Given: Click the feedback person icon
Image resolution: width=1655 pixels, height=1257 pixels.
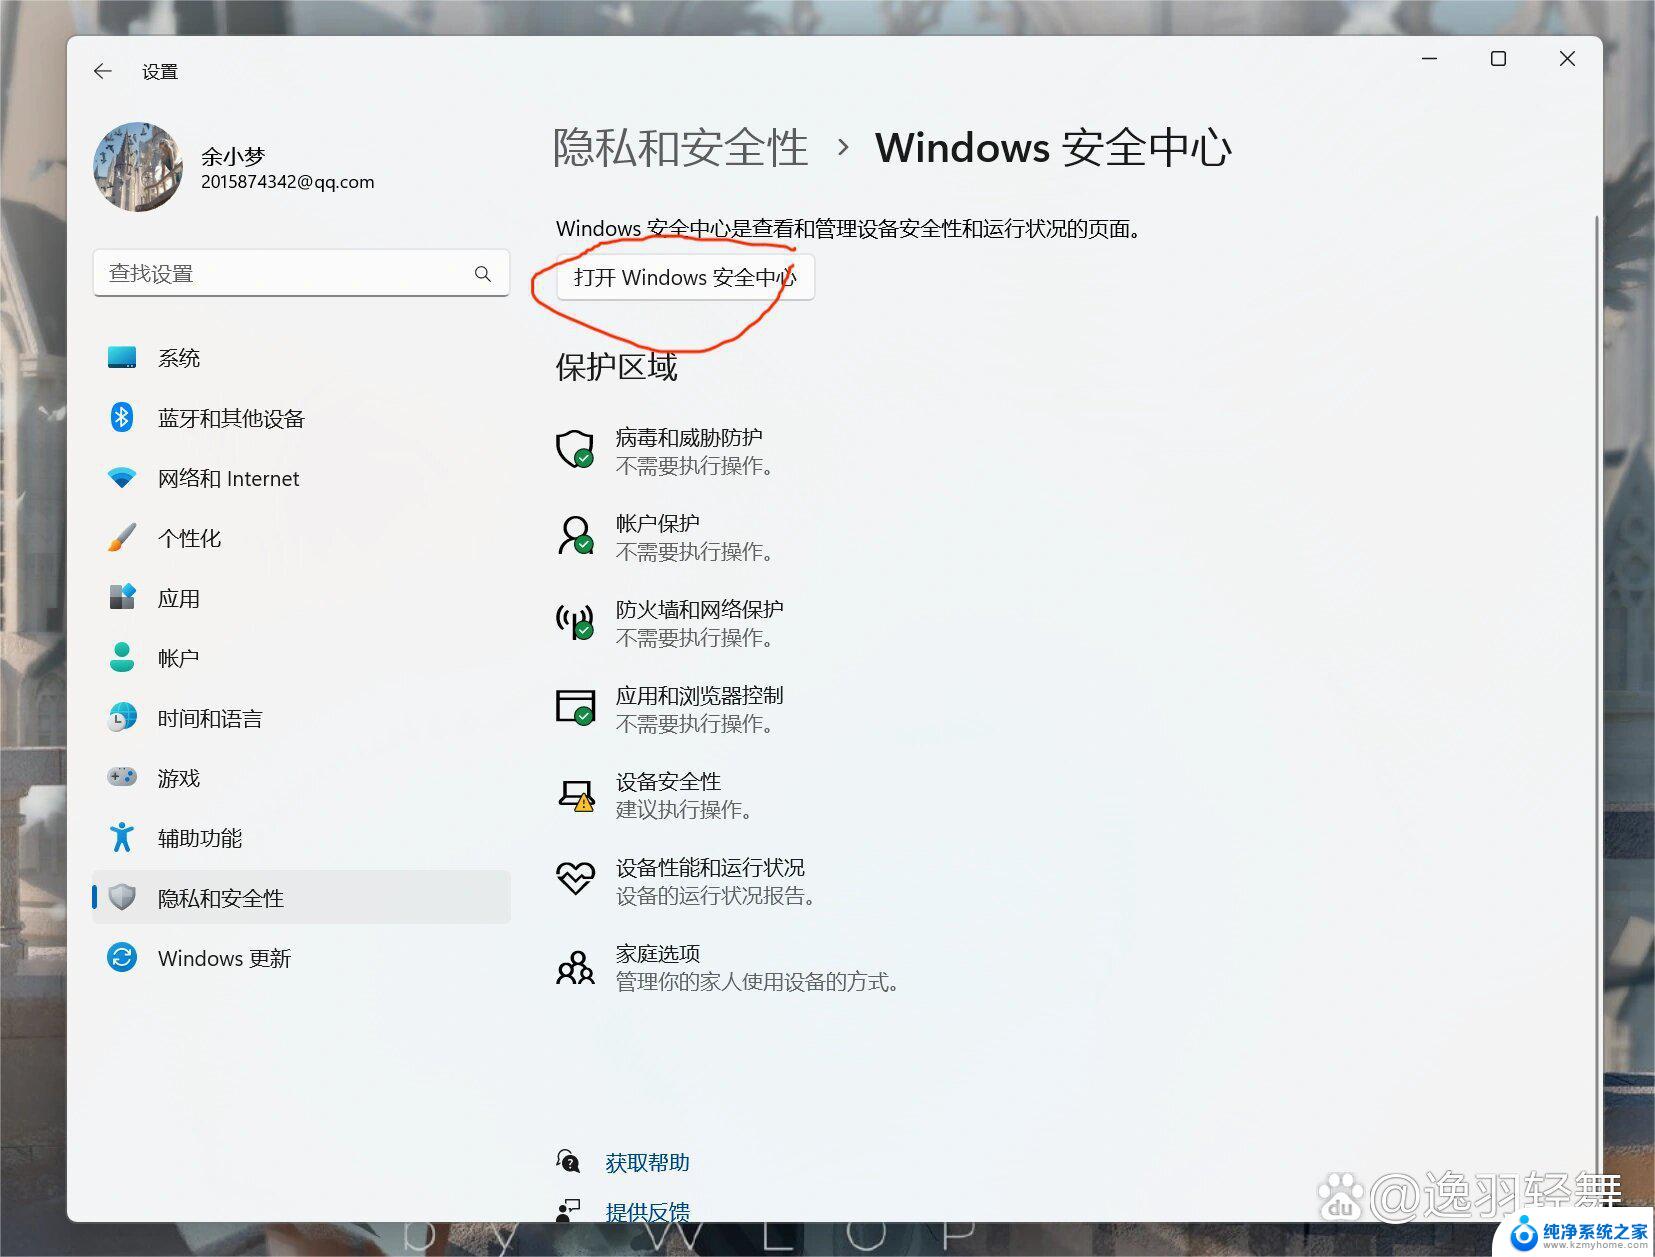Looking at the screenshot, I should click(568, 1210).
